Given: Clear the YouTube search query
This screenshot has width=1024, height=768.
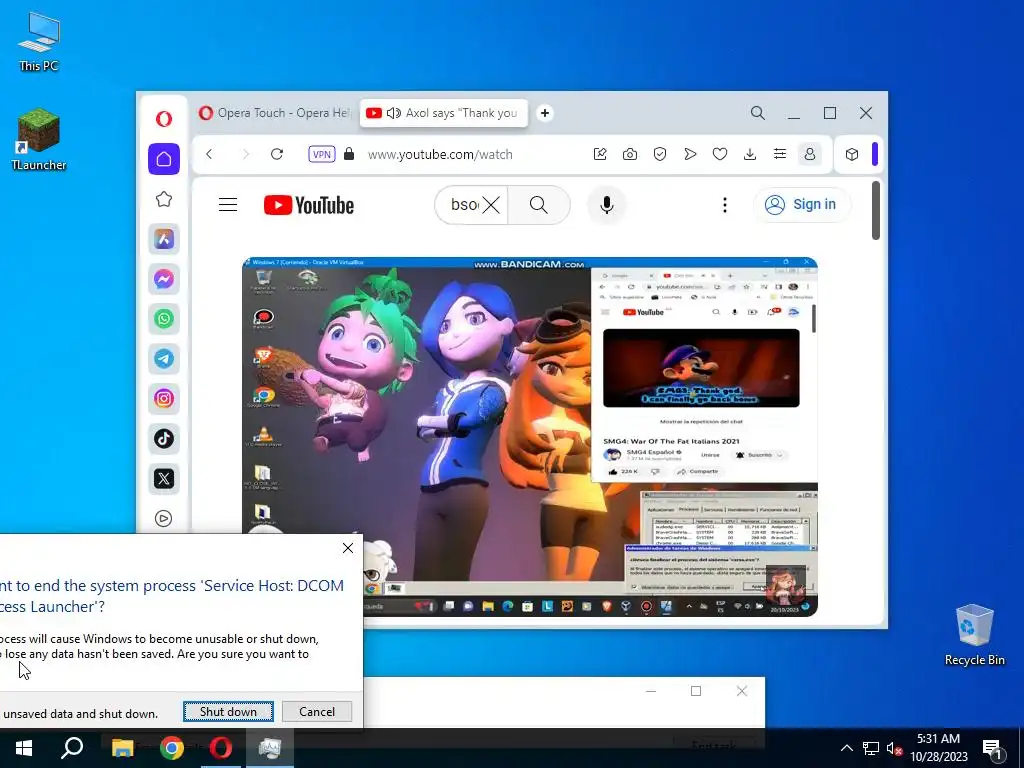Looking at the screenshot, I should [x=491, y=205].
